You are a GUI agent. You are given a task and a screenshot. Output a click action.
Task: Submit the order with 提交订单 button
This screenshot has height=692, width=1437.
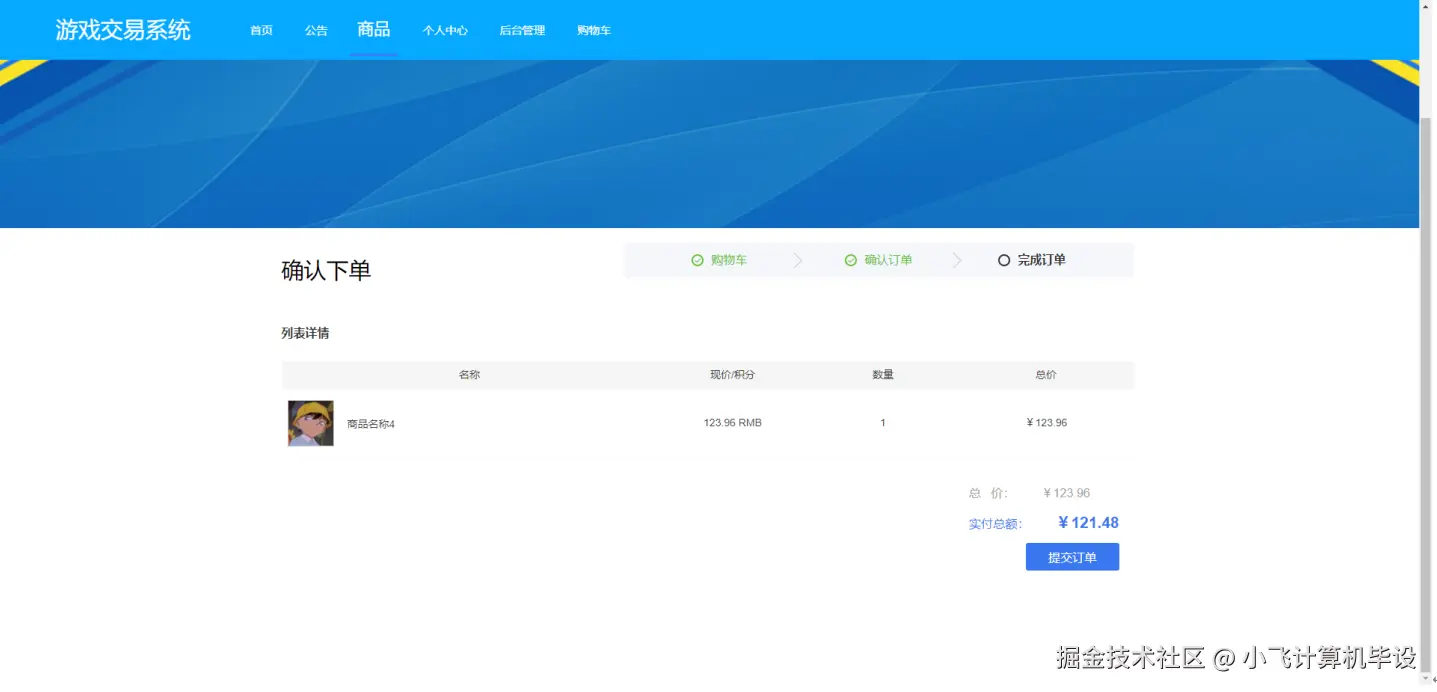[x=1072, y=557]
